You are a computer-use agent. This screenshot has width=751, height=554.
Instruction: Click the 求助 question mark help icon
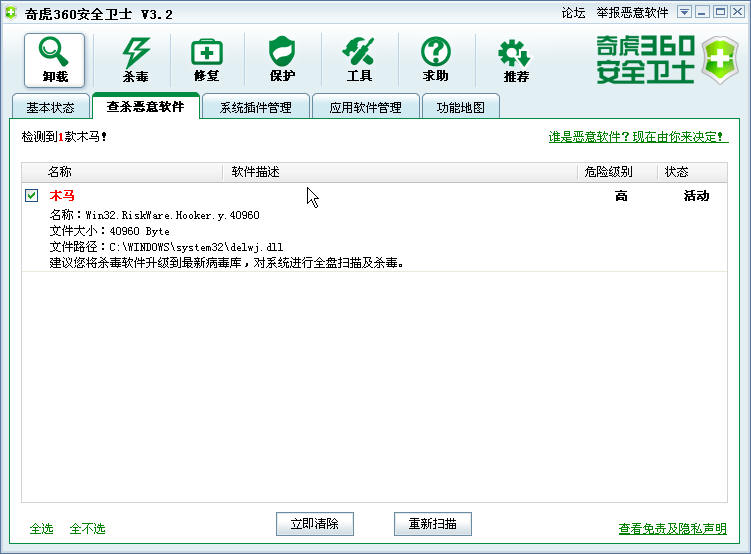pos(435,60)
